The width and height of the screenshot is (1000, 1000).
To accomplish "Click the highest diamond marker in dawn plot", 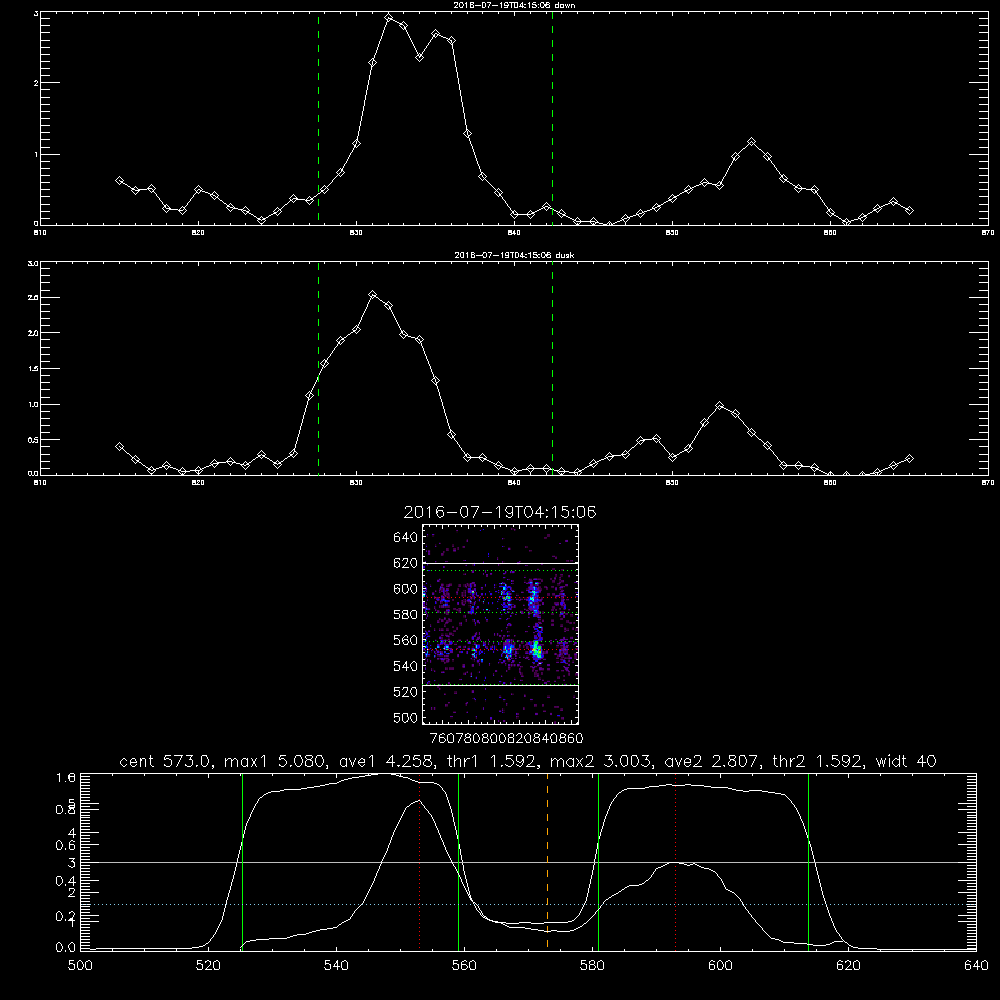I will pos(389,17).
